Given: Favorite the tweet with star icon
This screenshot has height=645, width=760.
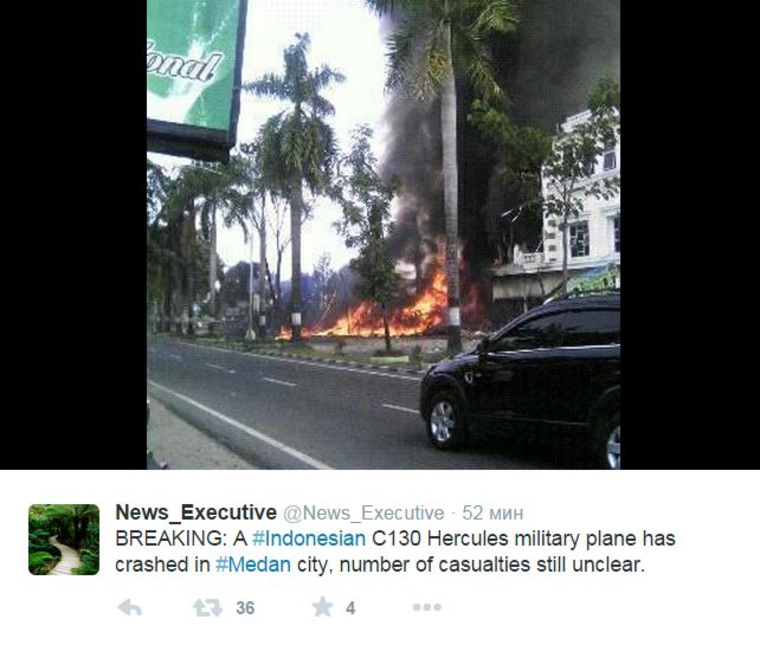Looking at the screenshot, I should coord(322,607).
